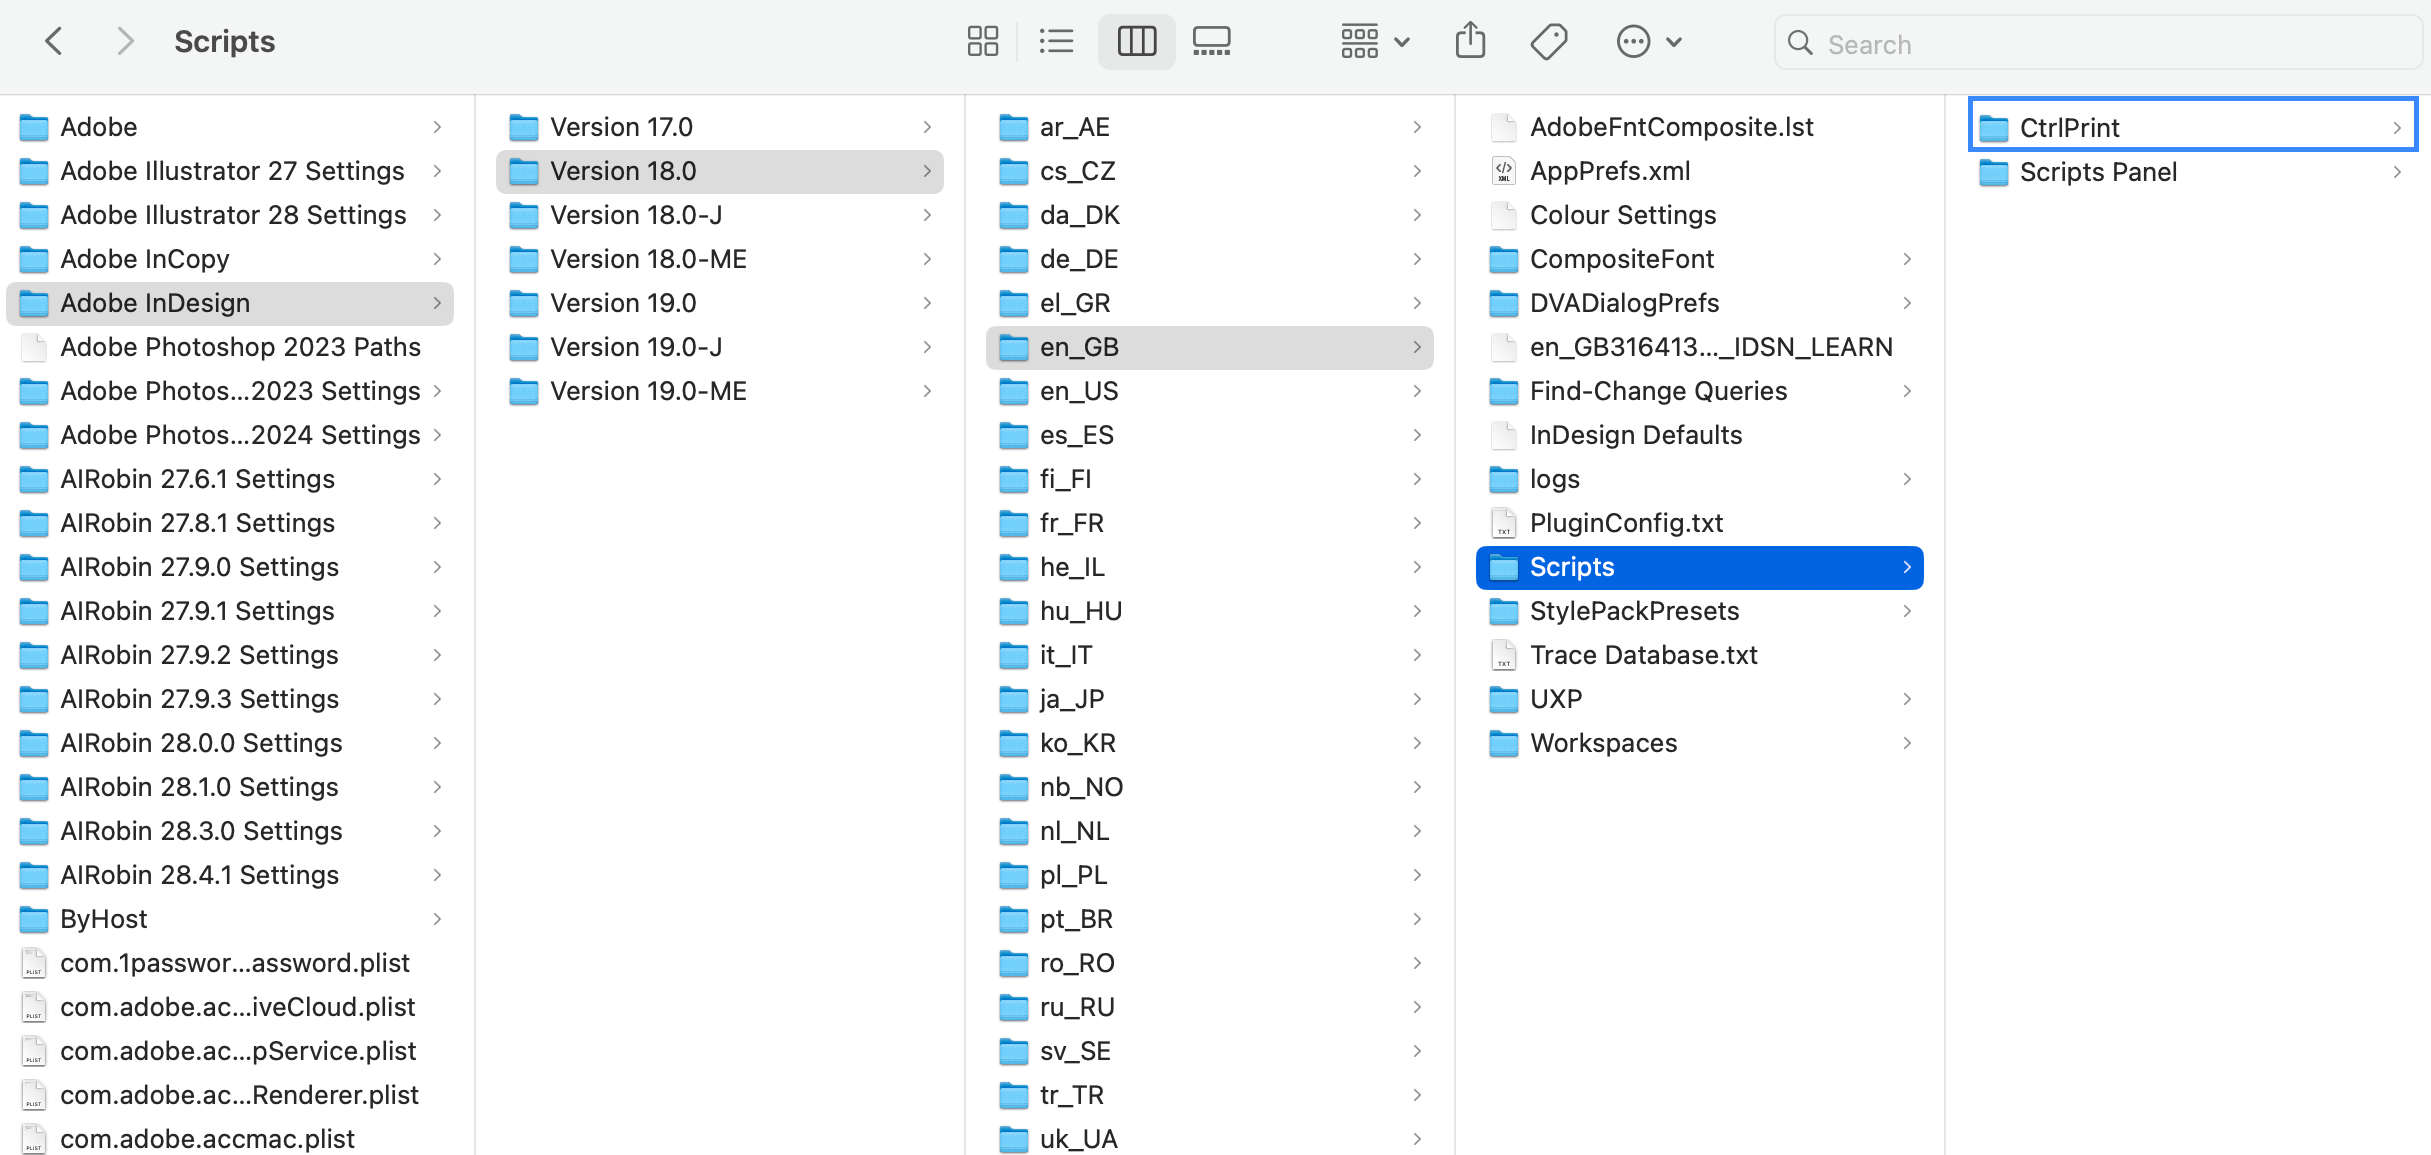Image resolution: width=2431 pixels, height=1155 pixels.
Task: Select the Trace Database.txt file icon
Action: click(1503, 655)
